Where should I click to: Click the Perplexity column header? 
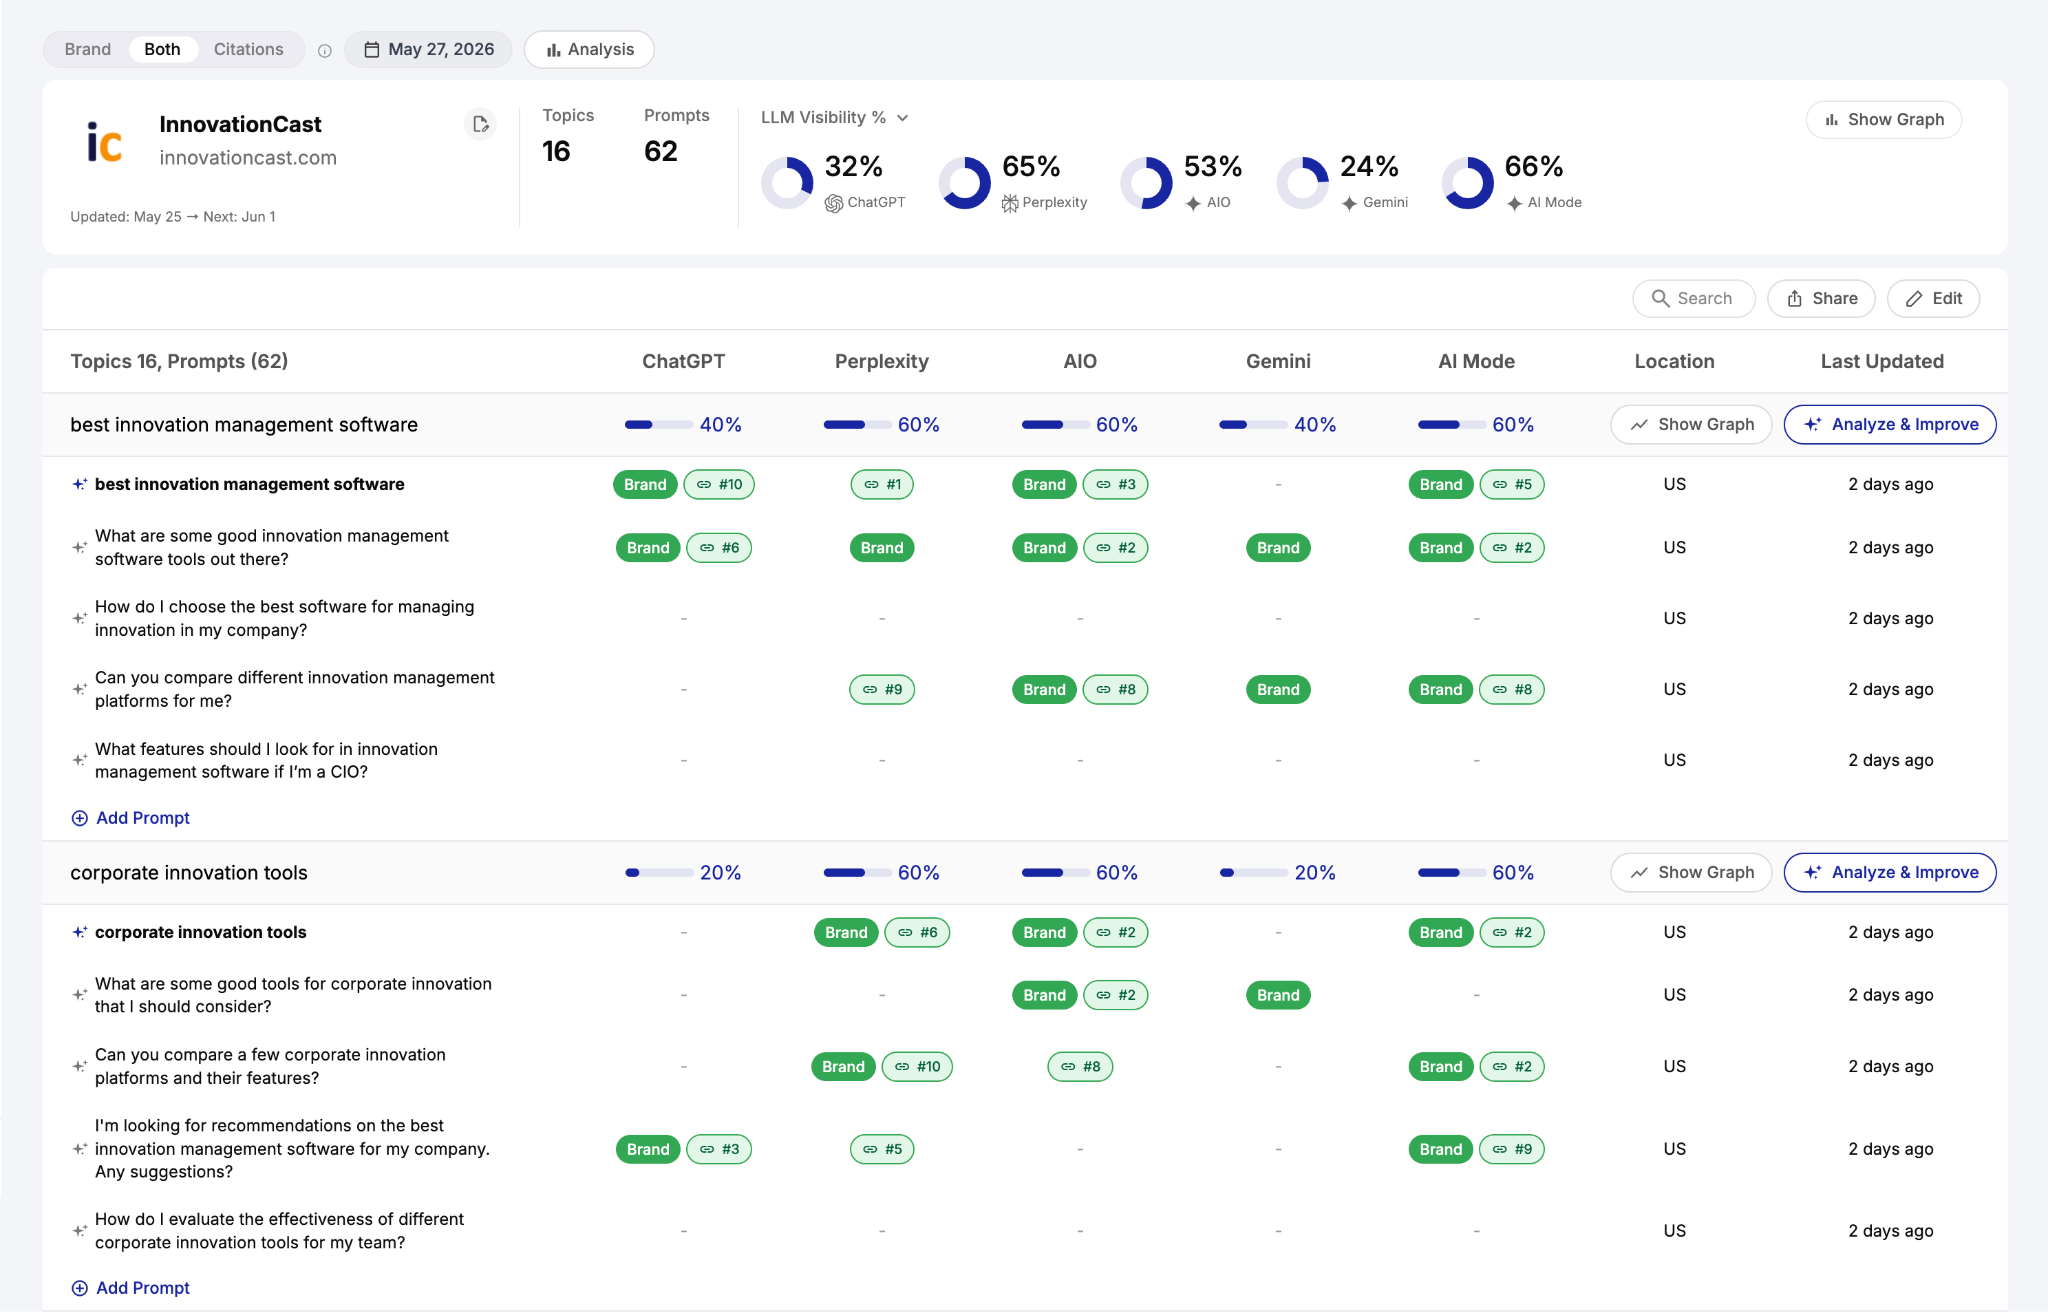click(882, 362)
